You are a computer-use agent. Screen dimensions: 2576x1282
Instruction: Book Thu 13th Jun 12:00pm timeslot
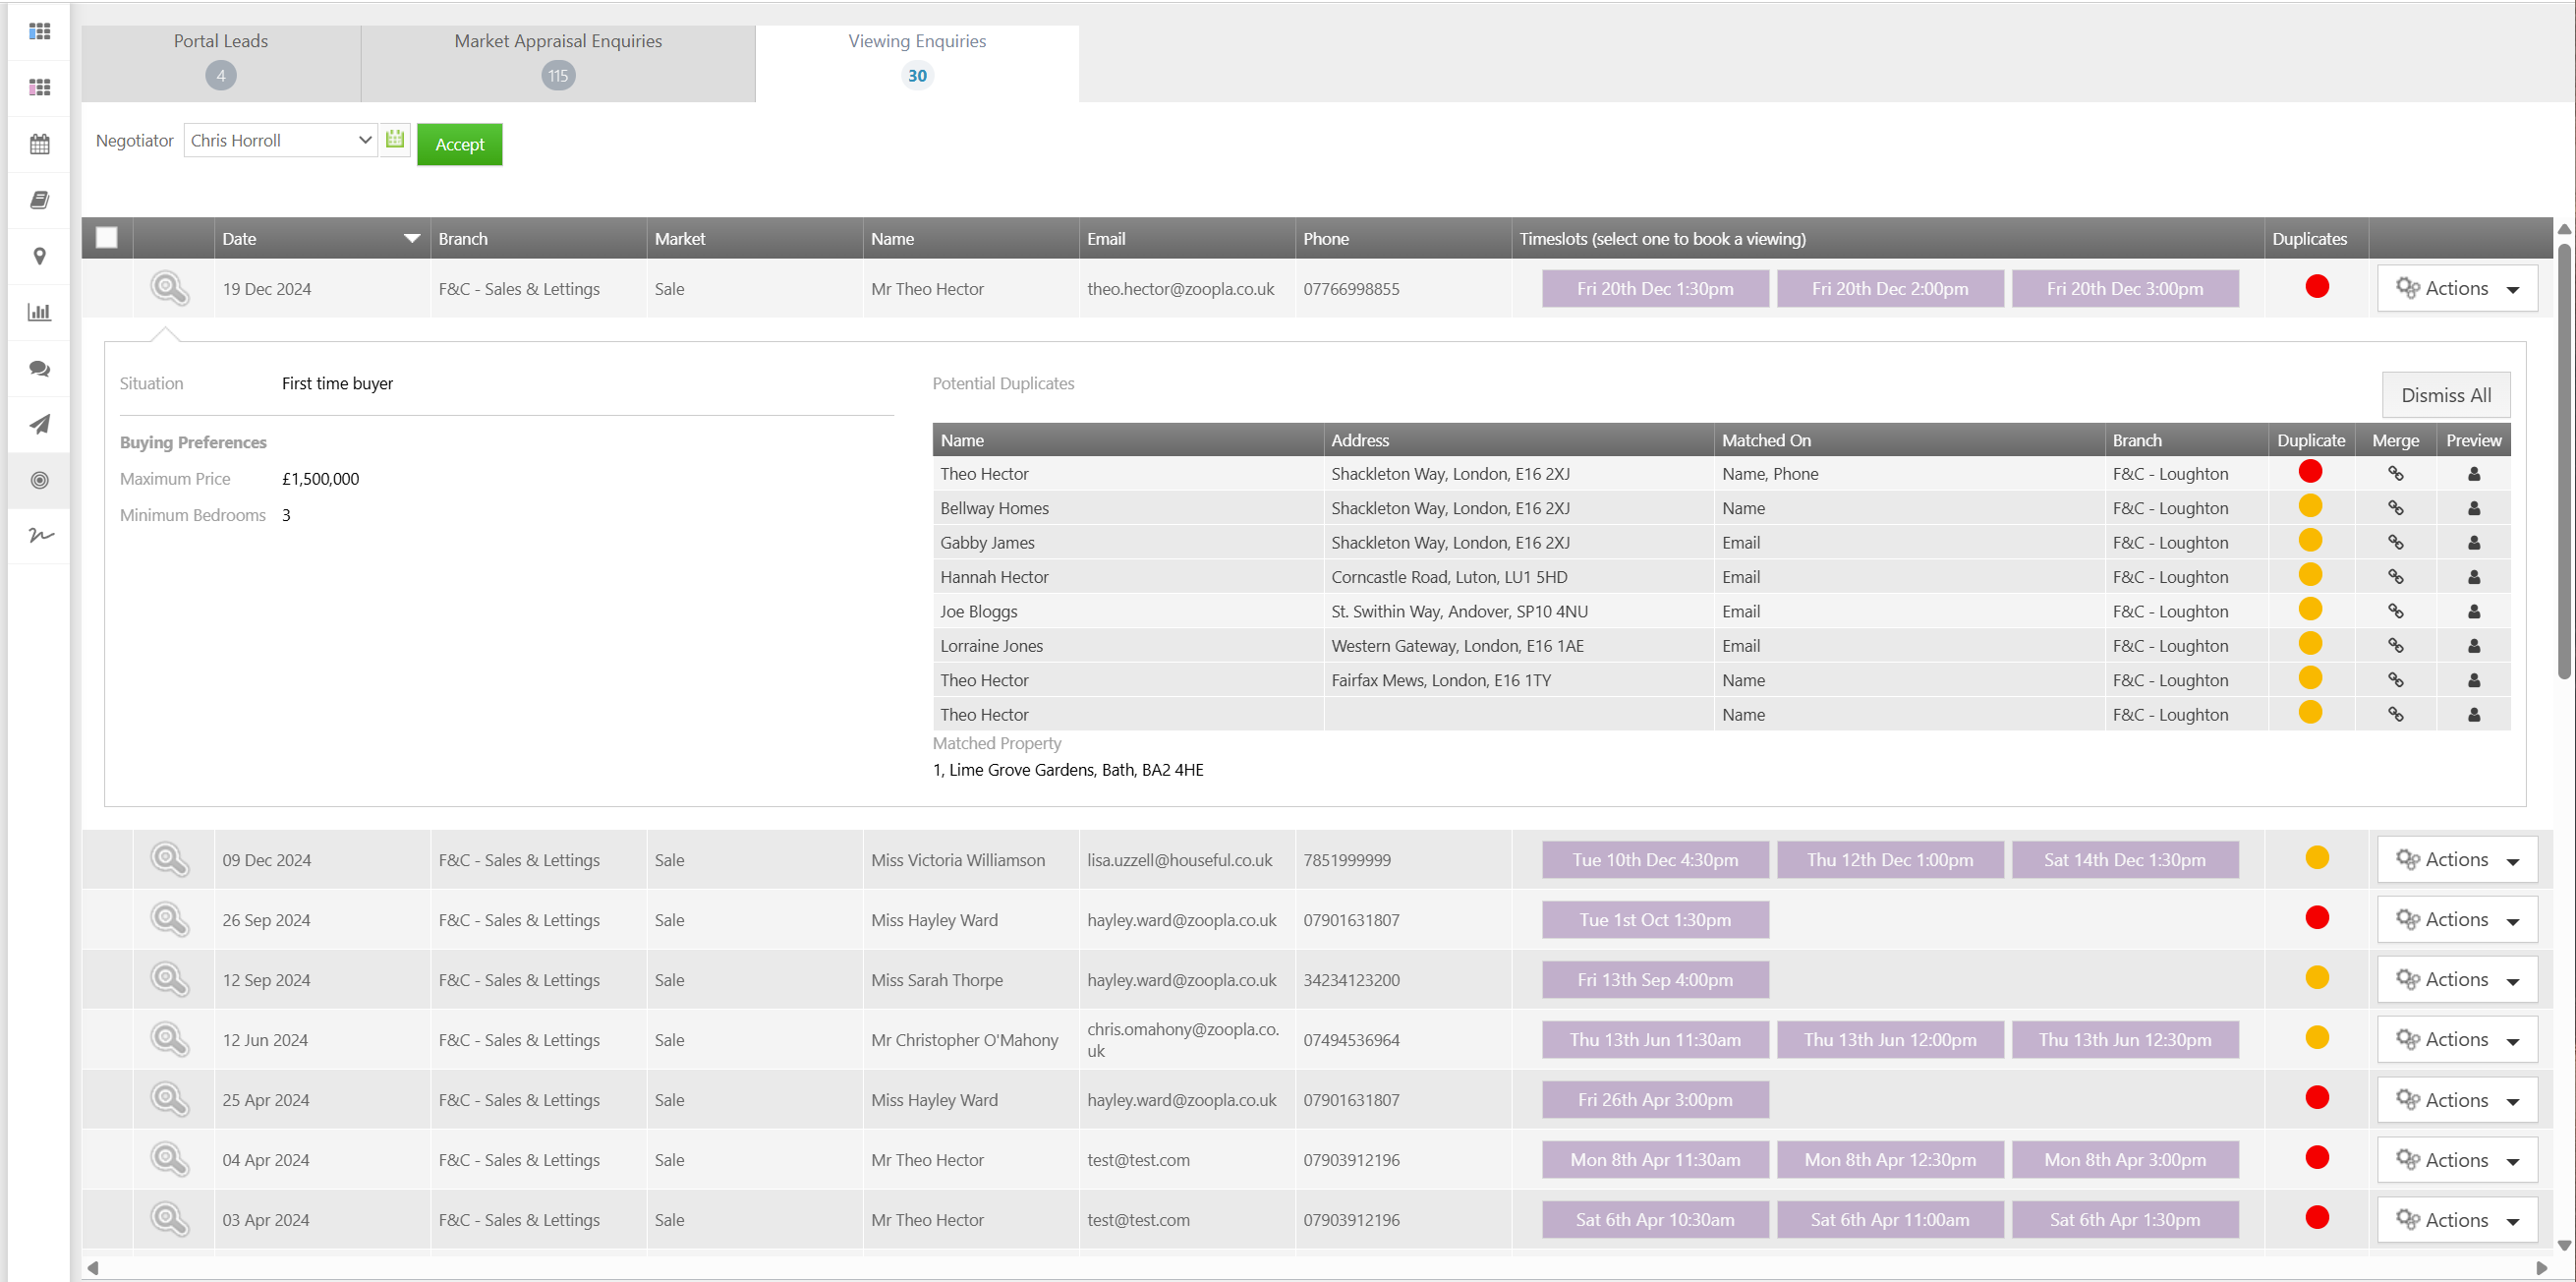point(1890,1040)
